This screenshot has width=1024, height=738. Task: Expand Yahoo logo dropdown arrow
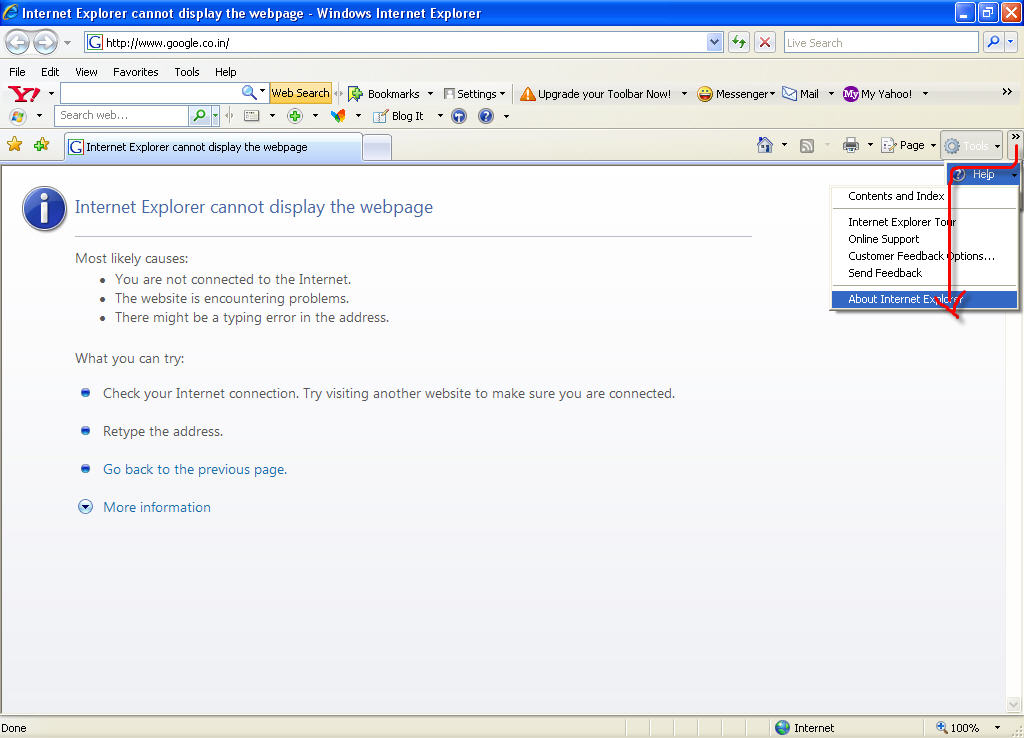(51, 93)
